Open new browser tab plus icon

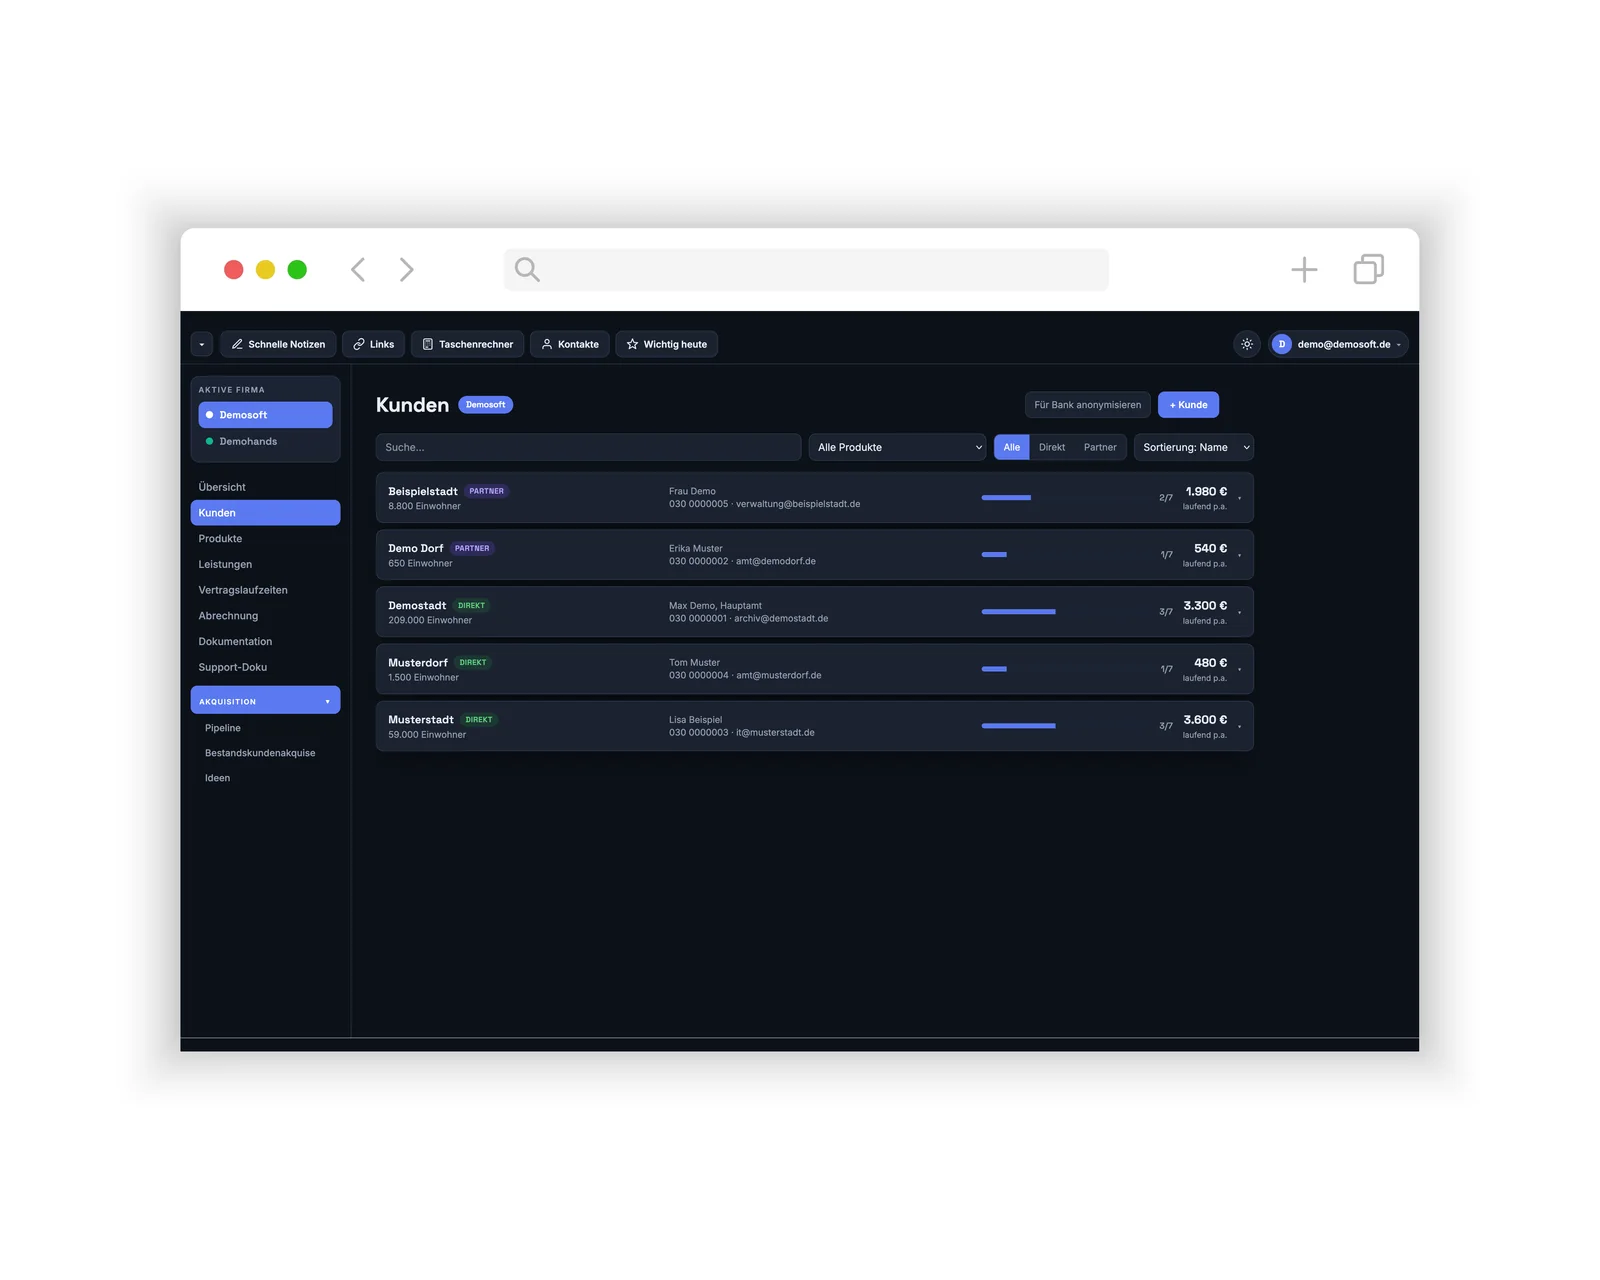[x=1304, y=269]
